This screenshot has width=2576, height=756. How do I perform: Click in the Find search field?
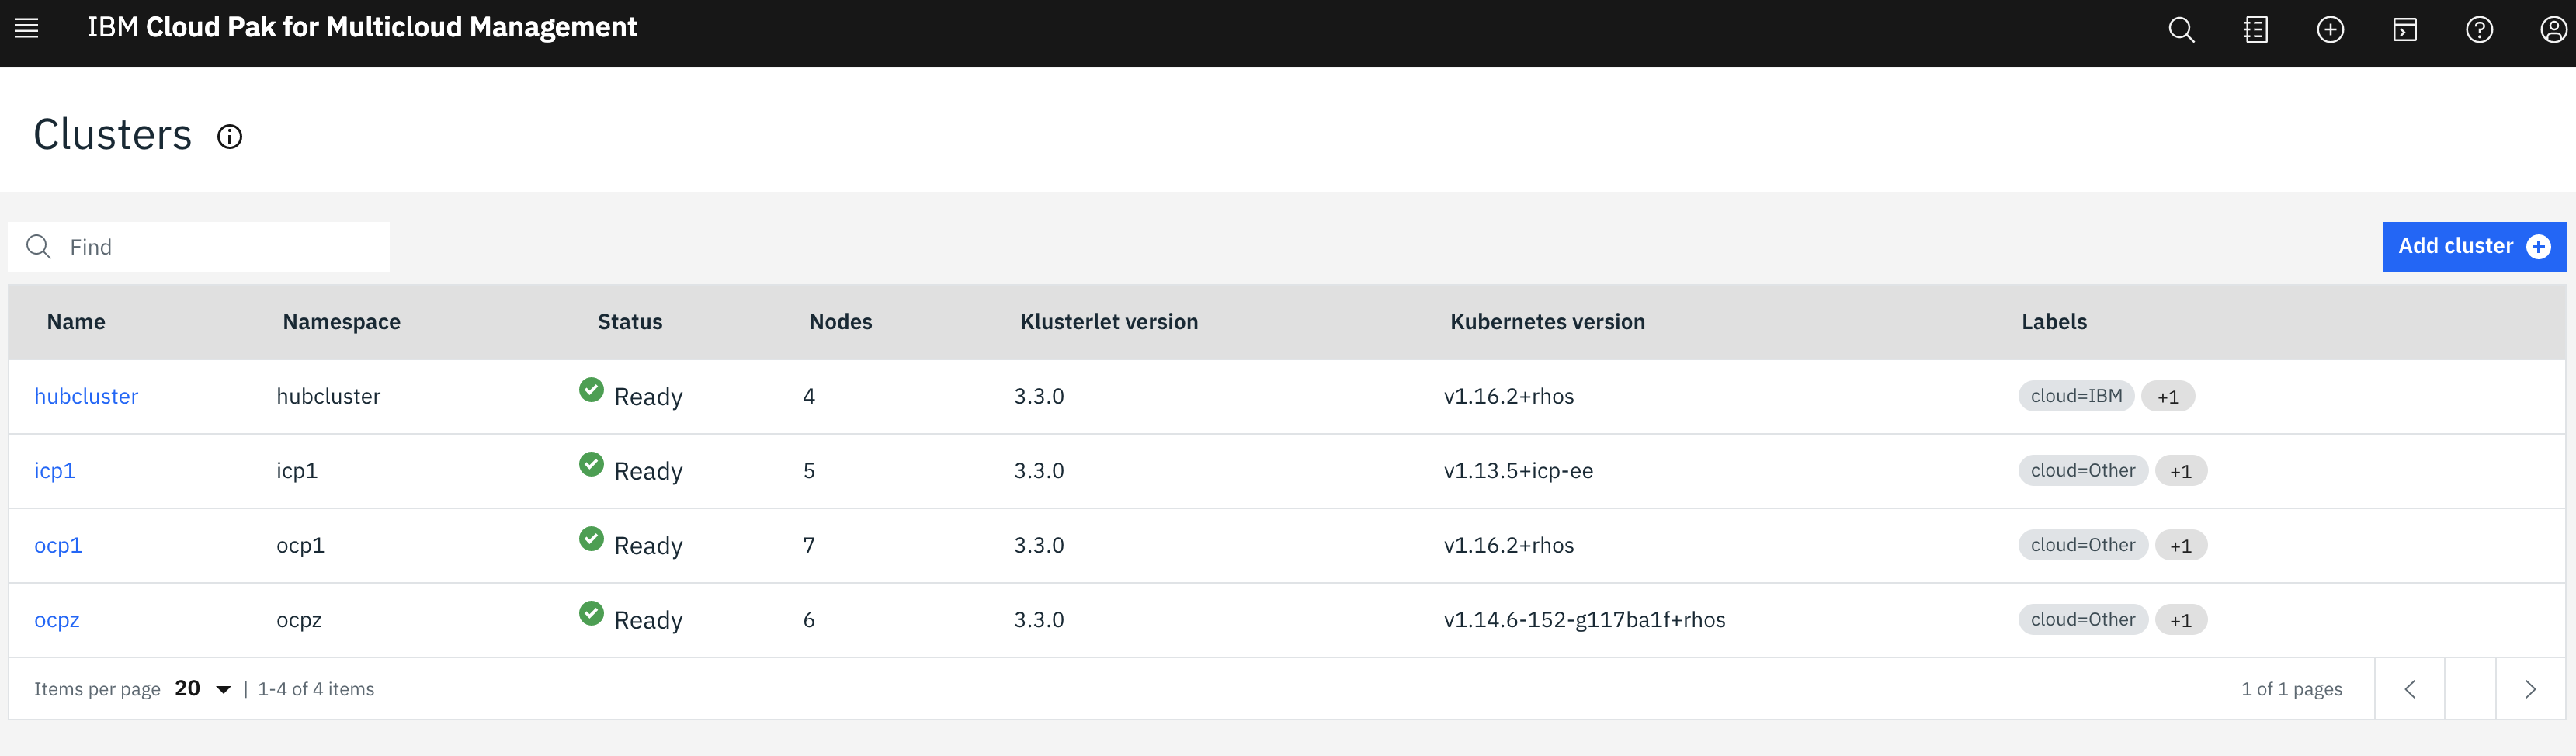click(x=199, y=247)
